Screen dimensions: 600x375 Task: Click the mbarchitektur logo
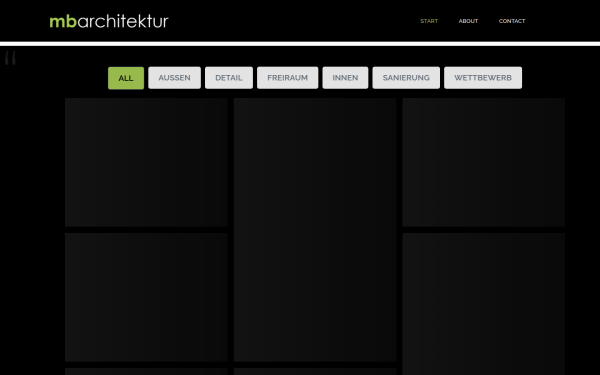pyautogui.click(x=109, y=21)
